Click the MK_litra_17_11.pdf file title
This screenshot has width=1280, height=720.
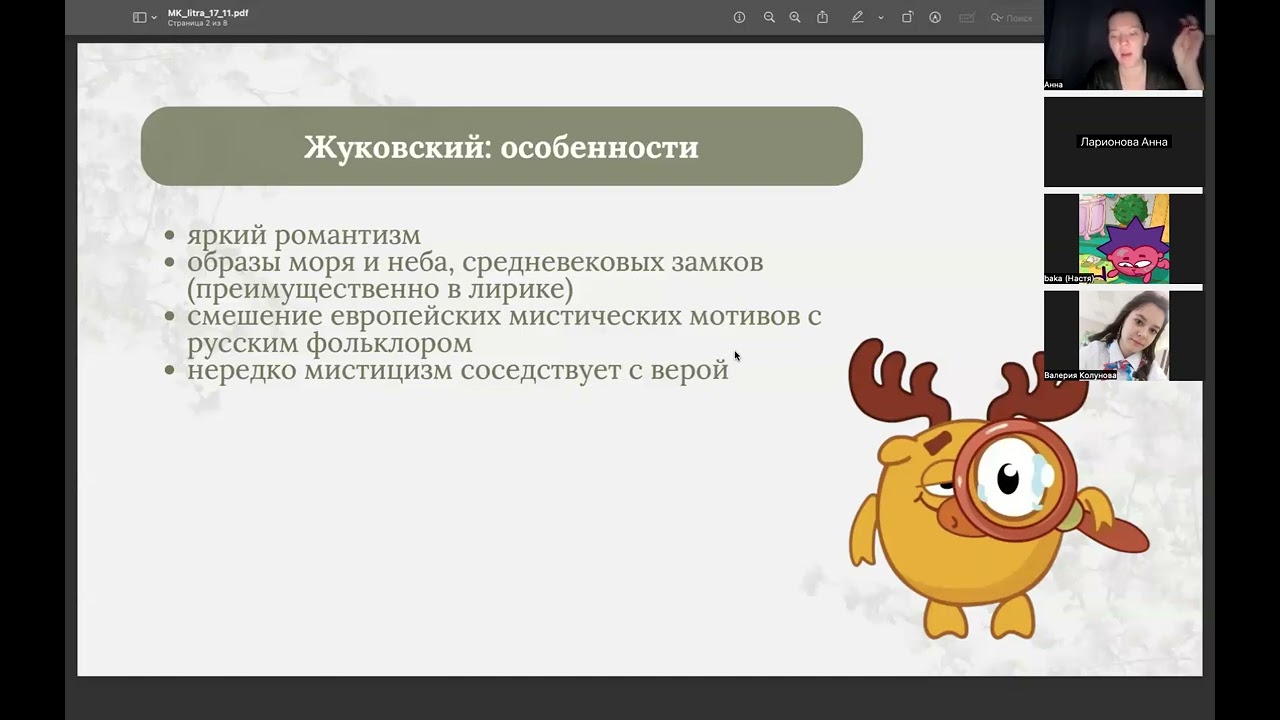click(x=208, y=13)
